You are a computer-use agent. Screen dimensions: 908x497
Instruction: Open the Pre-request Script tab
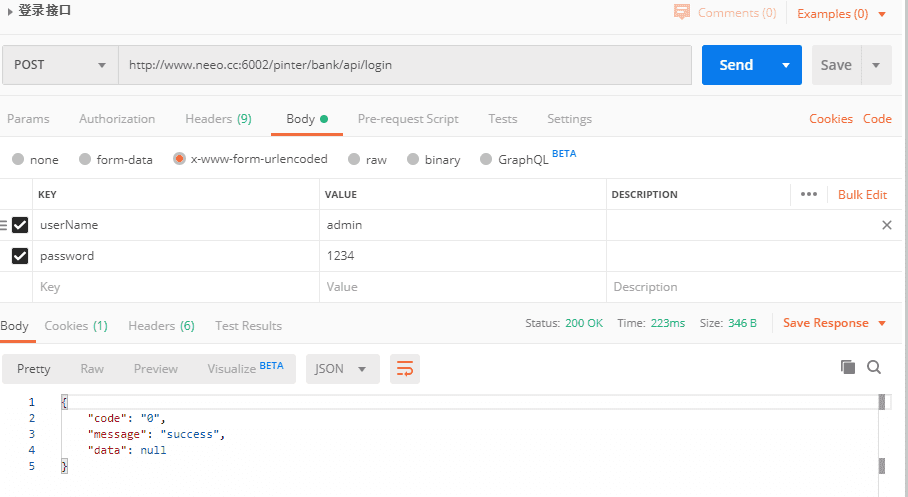click(x=408, y=119)
